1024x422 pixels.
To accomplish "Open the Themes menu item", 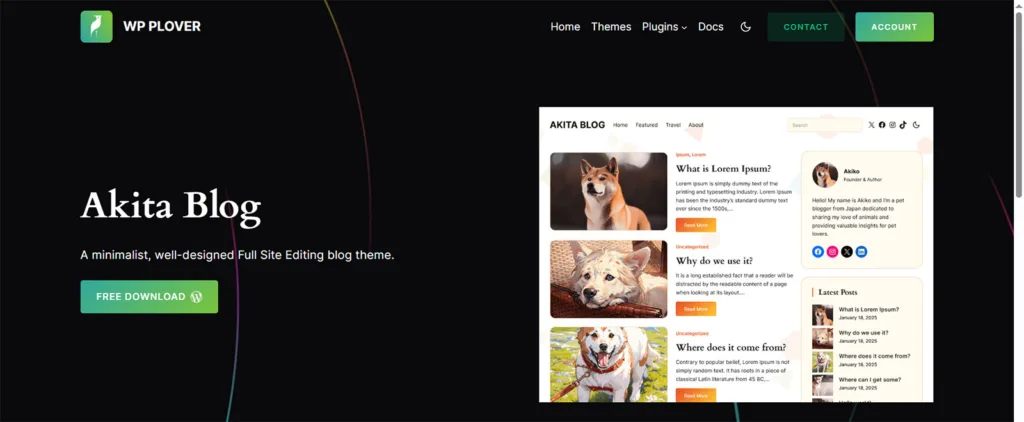I will coord(611,27).
